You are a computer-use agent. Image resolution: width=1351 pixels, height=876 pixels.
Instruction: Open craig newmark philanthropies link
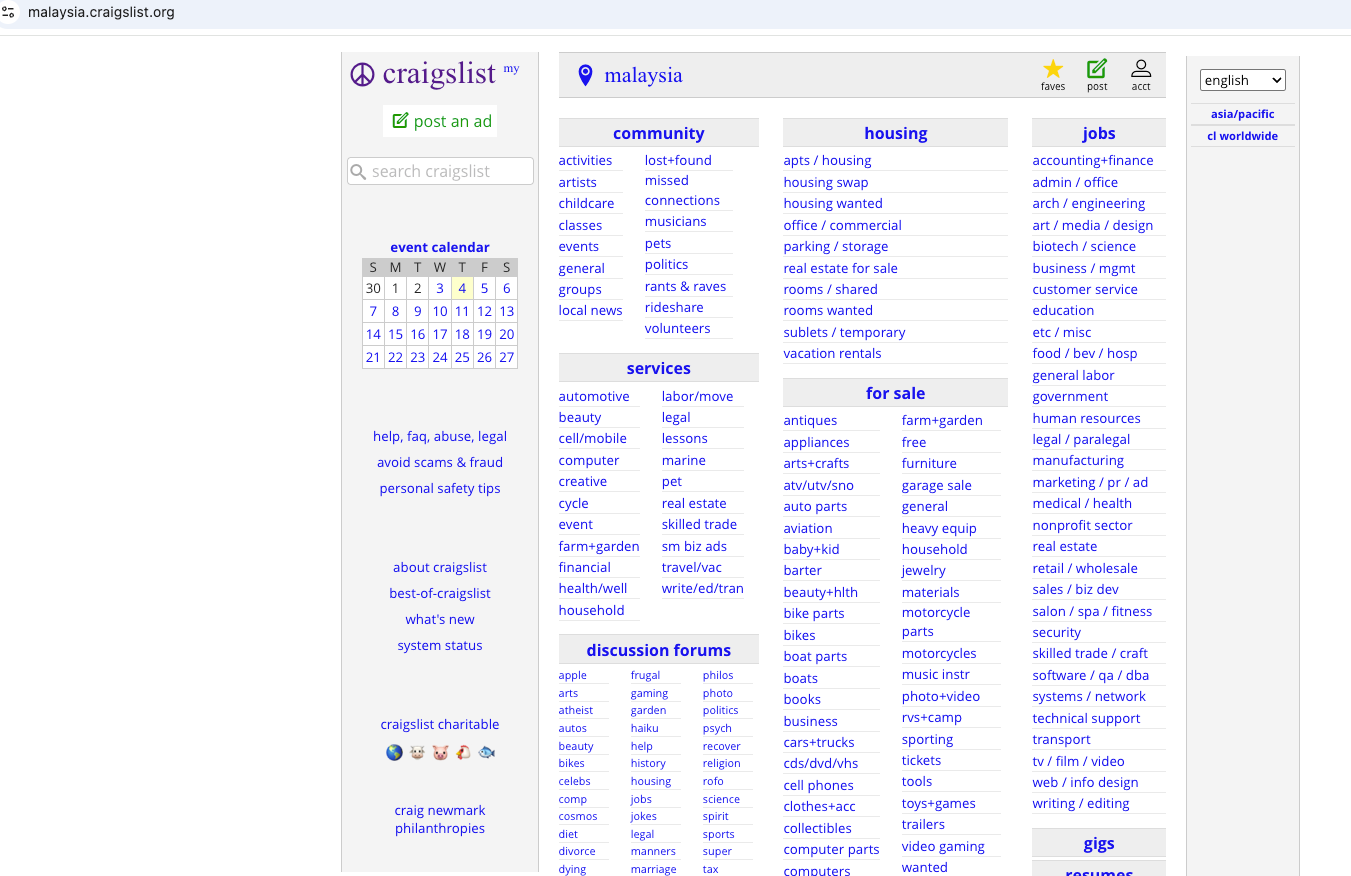coord(440,819)
